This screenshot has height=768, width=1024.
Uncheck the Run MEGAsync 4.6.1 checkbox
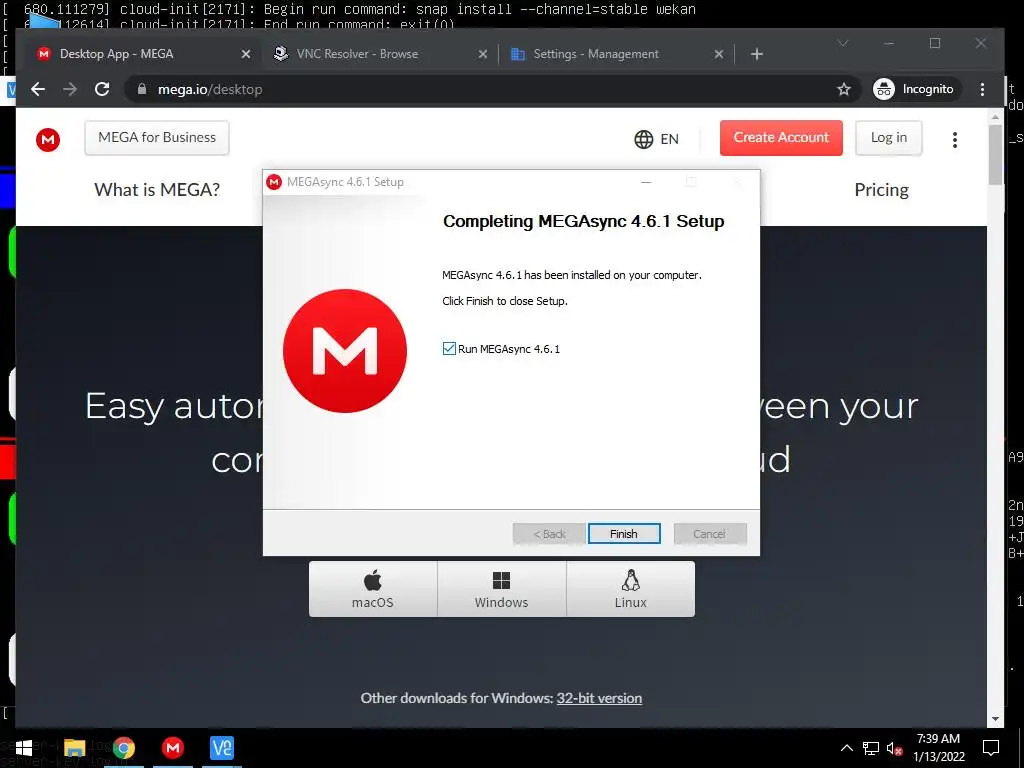pyautogui.click(x=449, y=349)
